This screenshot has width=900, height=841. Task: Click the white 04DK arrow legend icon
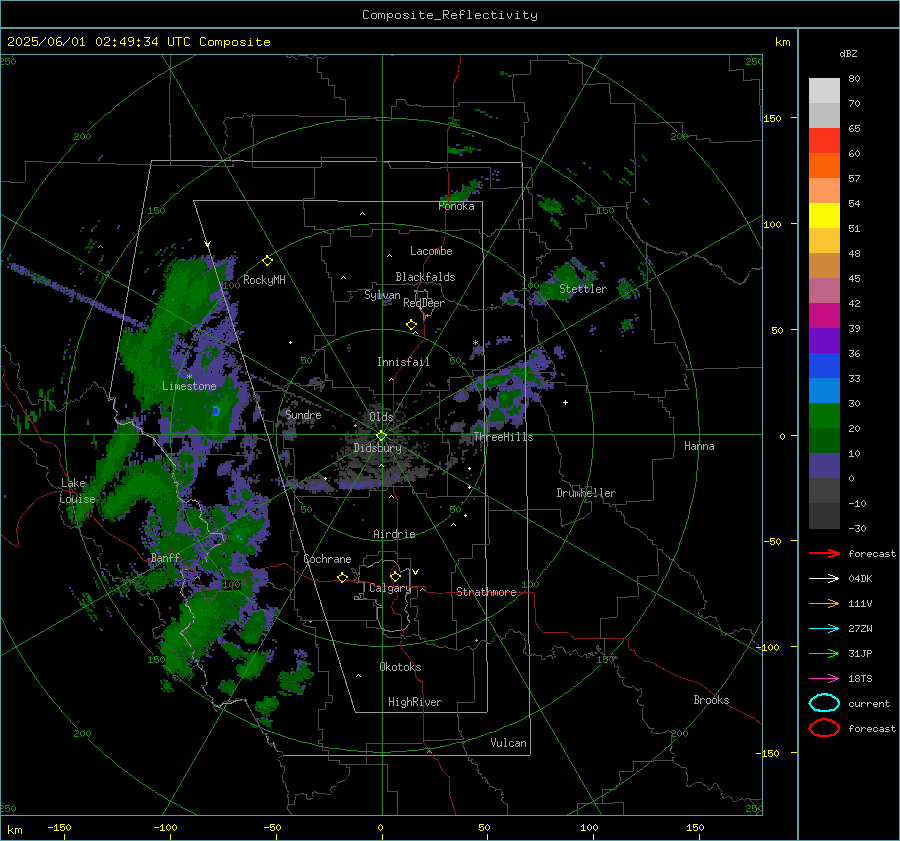(824, 579)
